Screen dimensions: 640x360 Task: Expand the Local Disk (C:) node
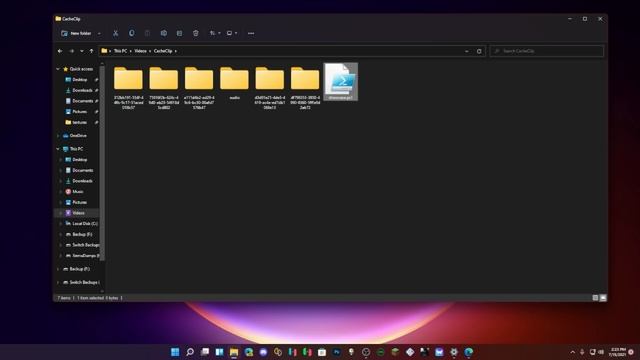[x=61, y=224]
